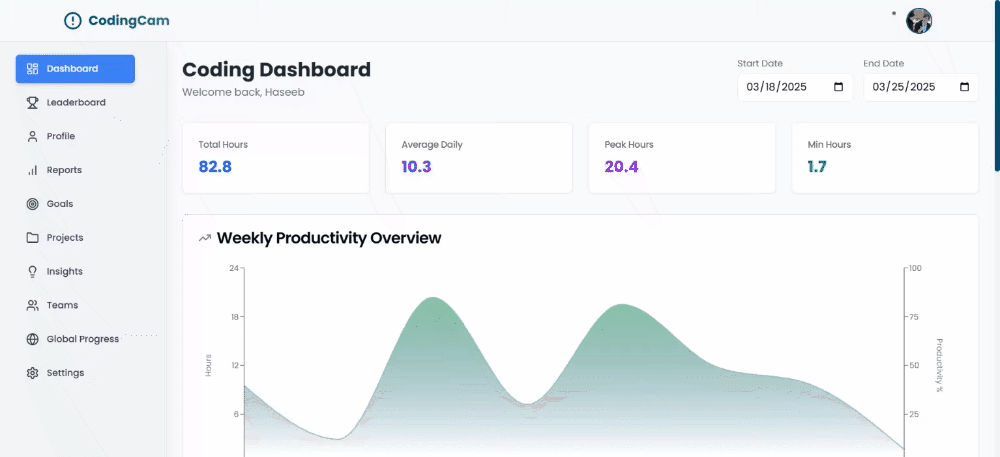Click the Global Progress globe icon
The height and width of the screenshot is (457, 1000).
click(33, 339)
